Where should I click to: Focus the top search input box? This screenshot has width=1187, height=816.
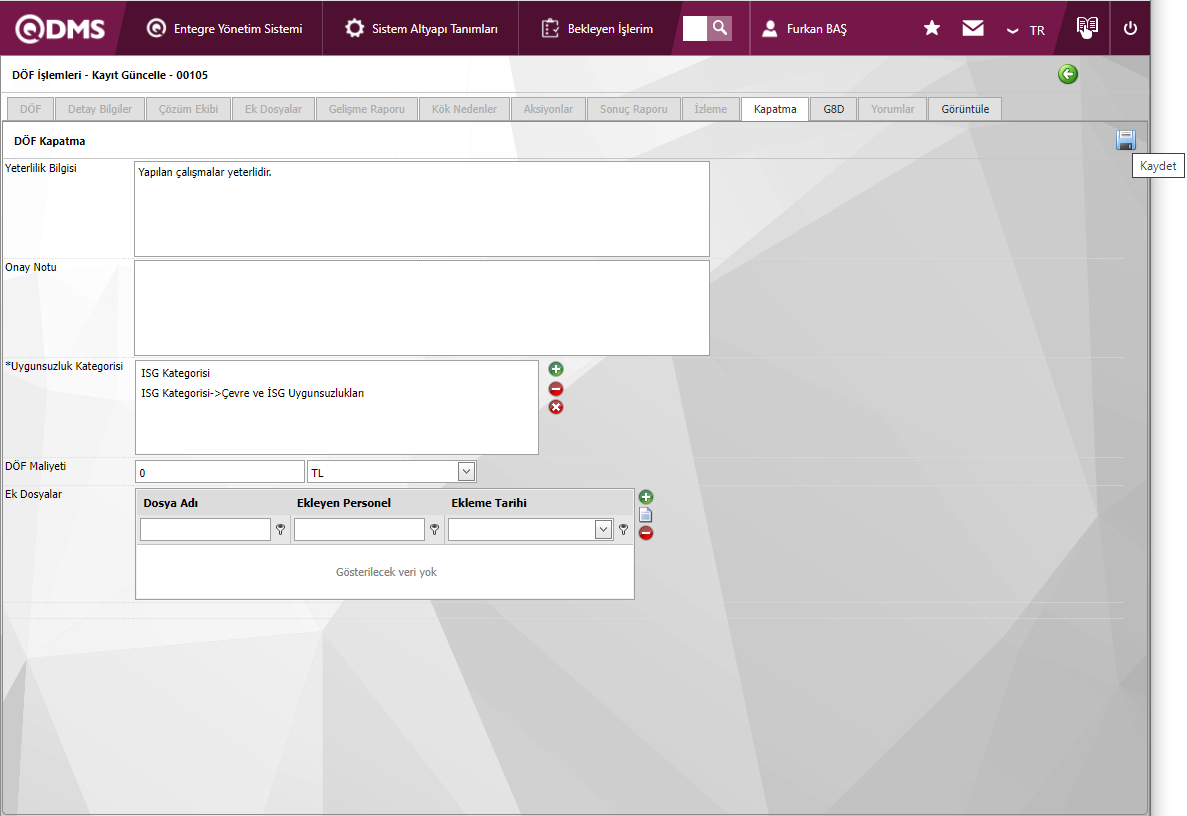(x=694, y=28)
